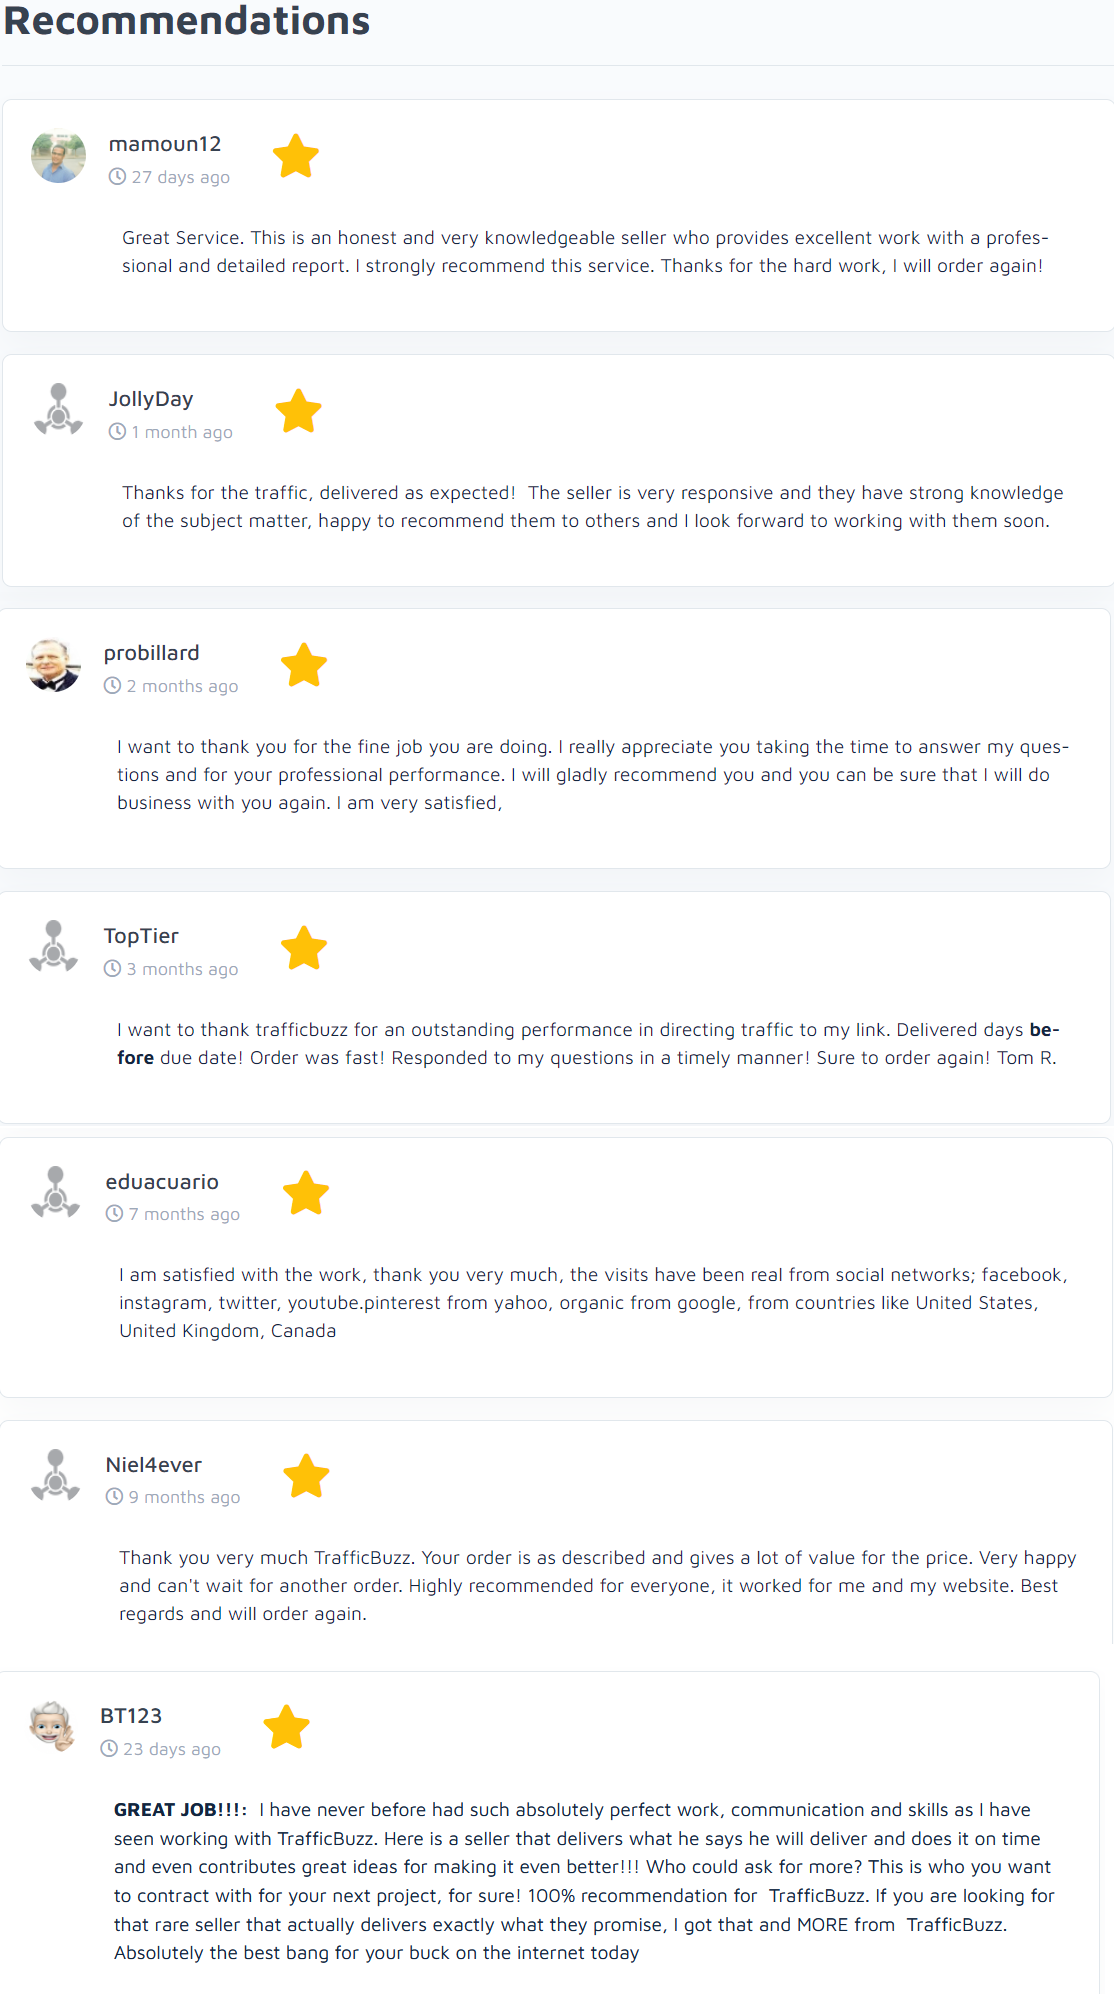Viewport: 1114px width, 1994px height.
Task: Open the mamoun12 username link
Action: (x=165, y=144)
